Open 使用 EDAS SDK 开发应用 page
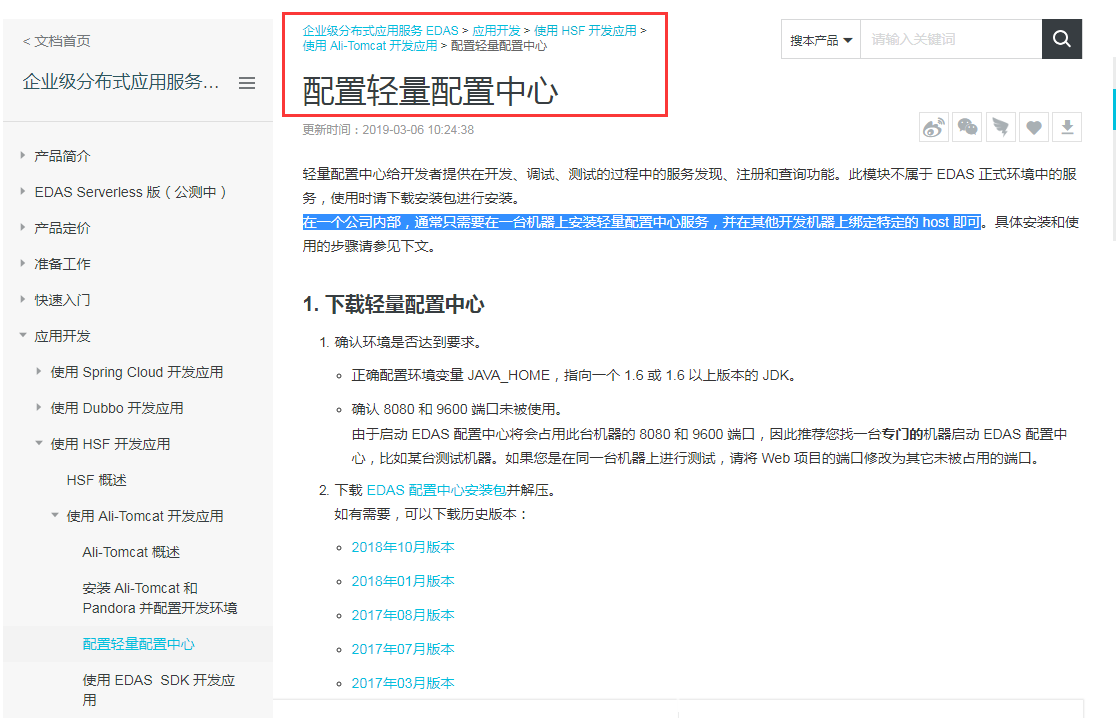 click(158, 690)
